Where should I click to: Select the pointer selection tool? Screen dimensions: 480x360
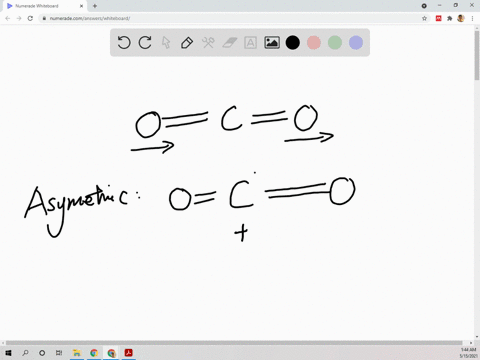point(166,43)
